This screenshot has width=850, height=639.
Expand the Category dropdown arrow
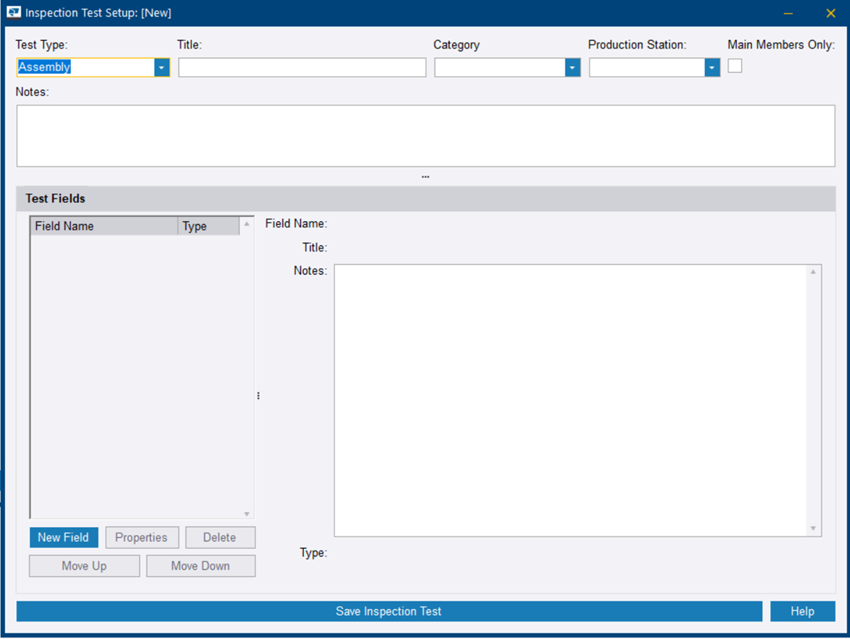click(x=572, y=68)
